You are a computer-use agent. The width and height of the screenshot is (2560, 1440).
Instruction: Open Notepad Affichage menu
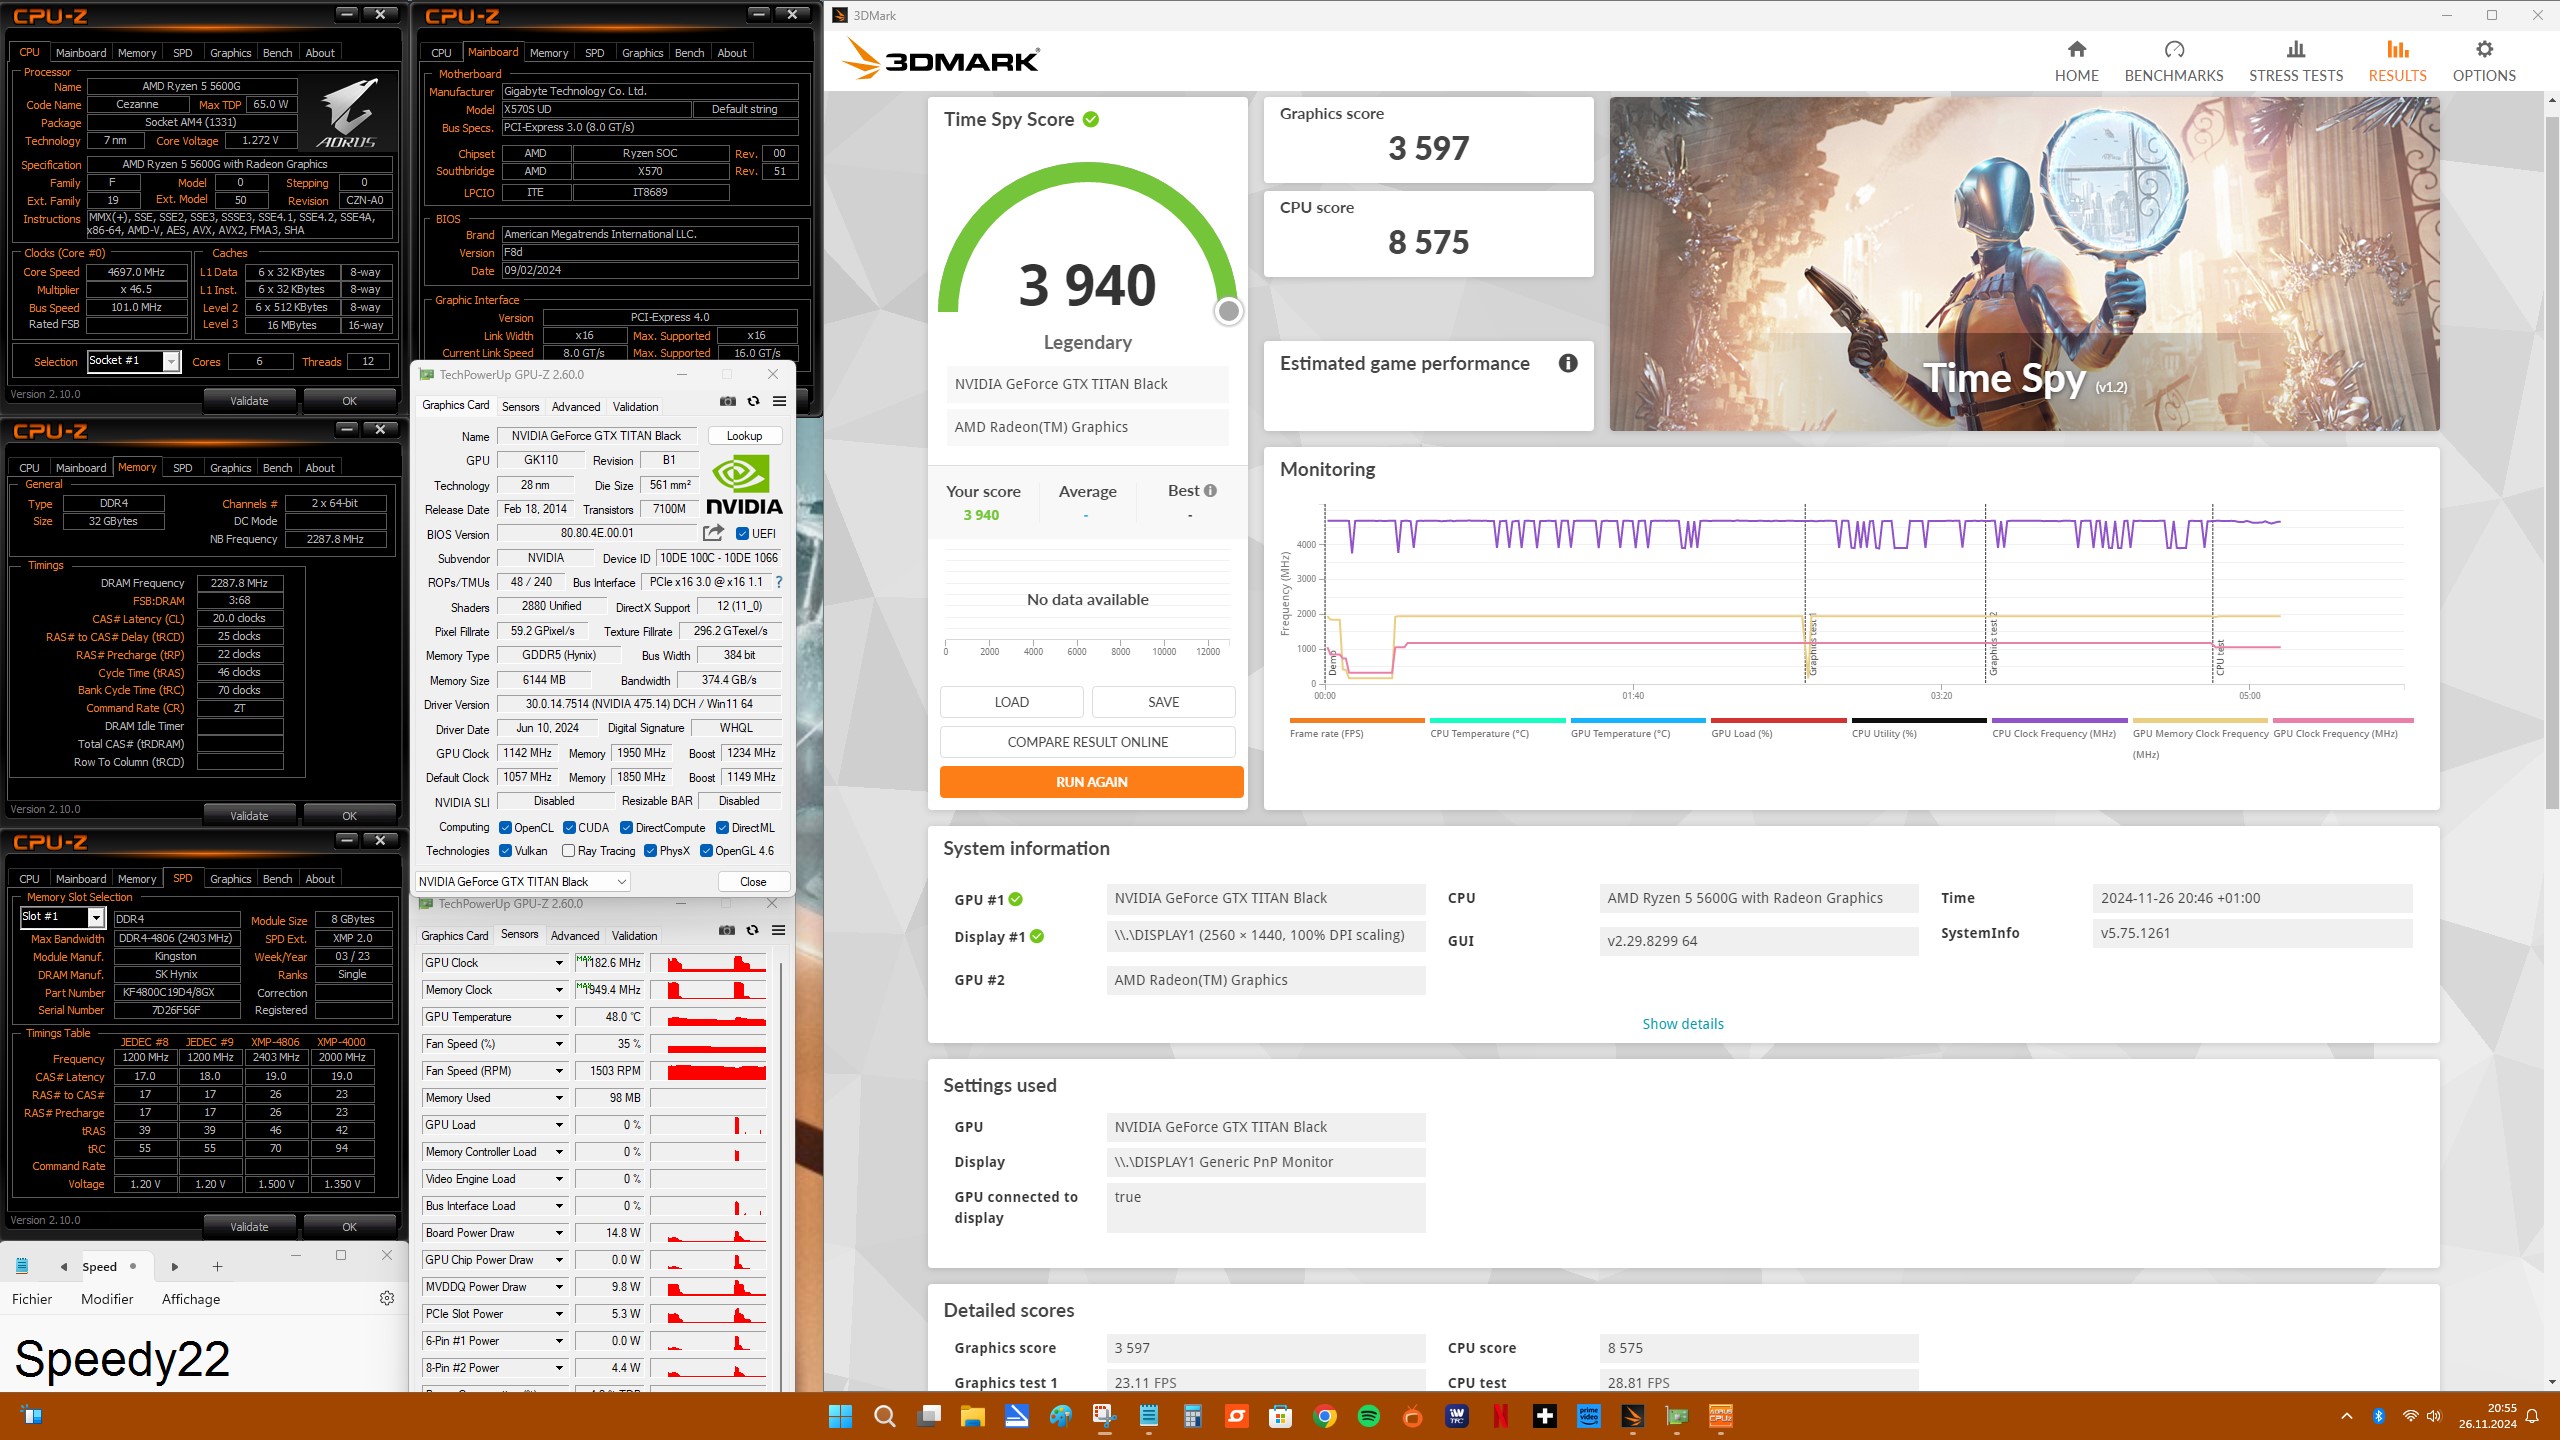coord(191,1299)
